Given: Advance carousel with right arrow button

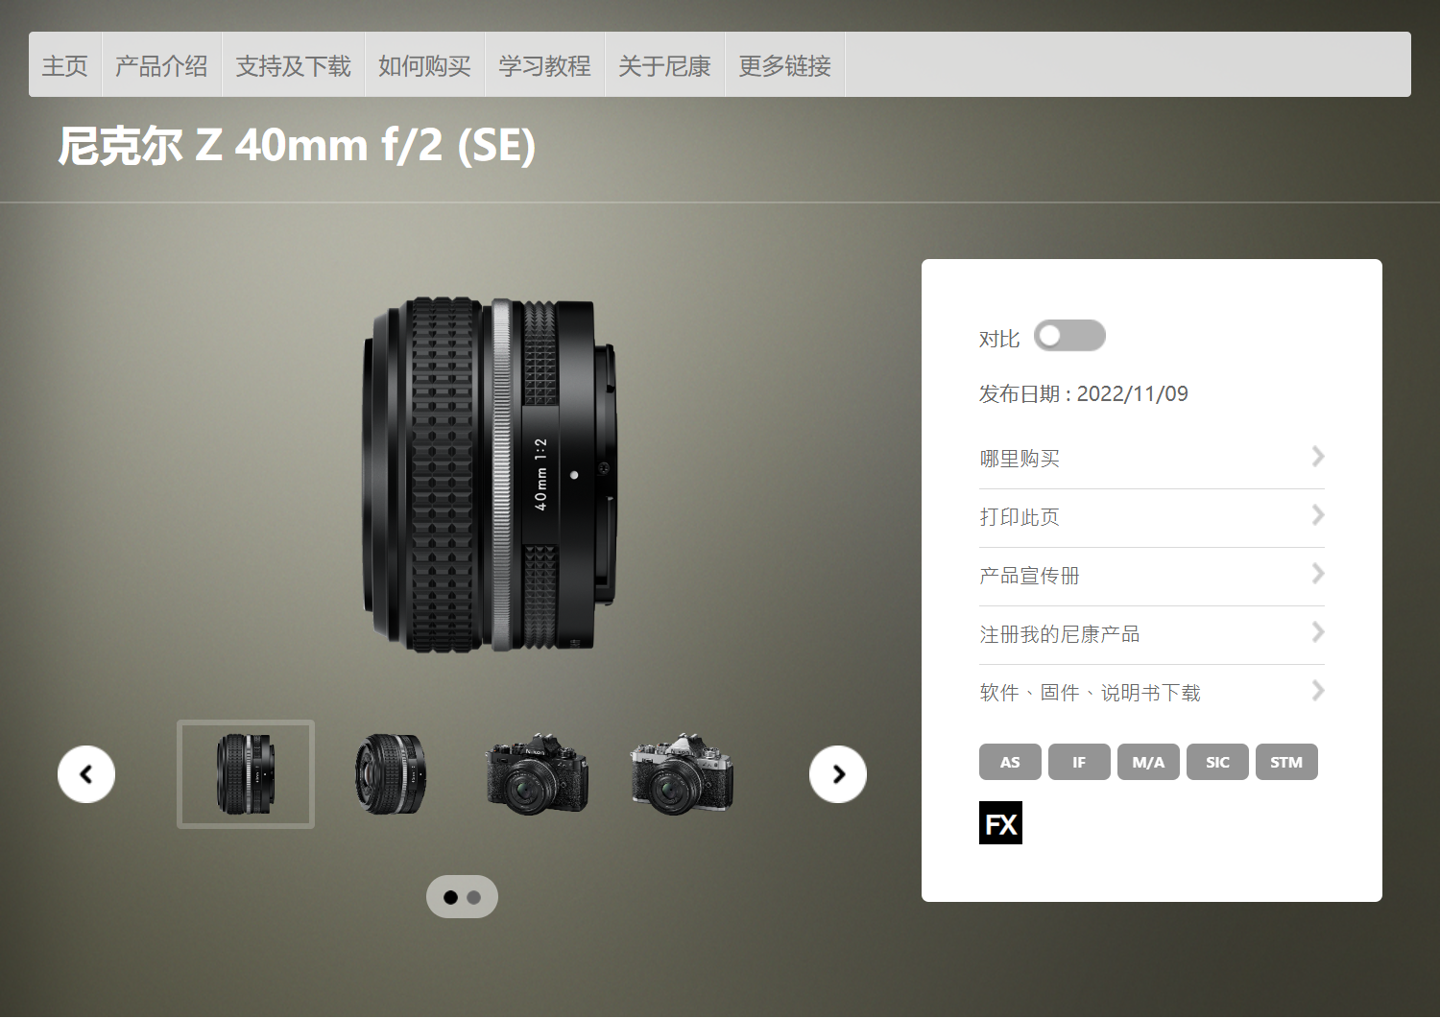Looking at the screenshot, I should pos(838,774).
